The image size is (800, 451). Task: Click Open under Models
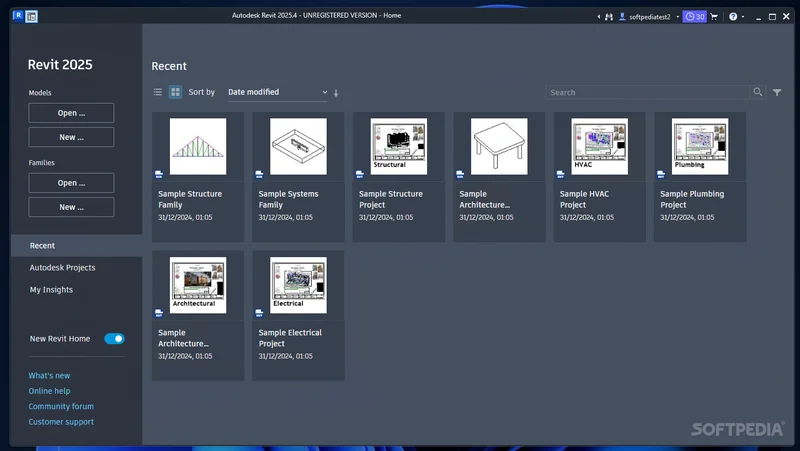[71, 113]
